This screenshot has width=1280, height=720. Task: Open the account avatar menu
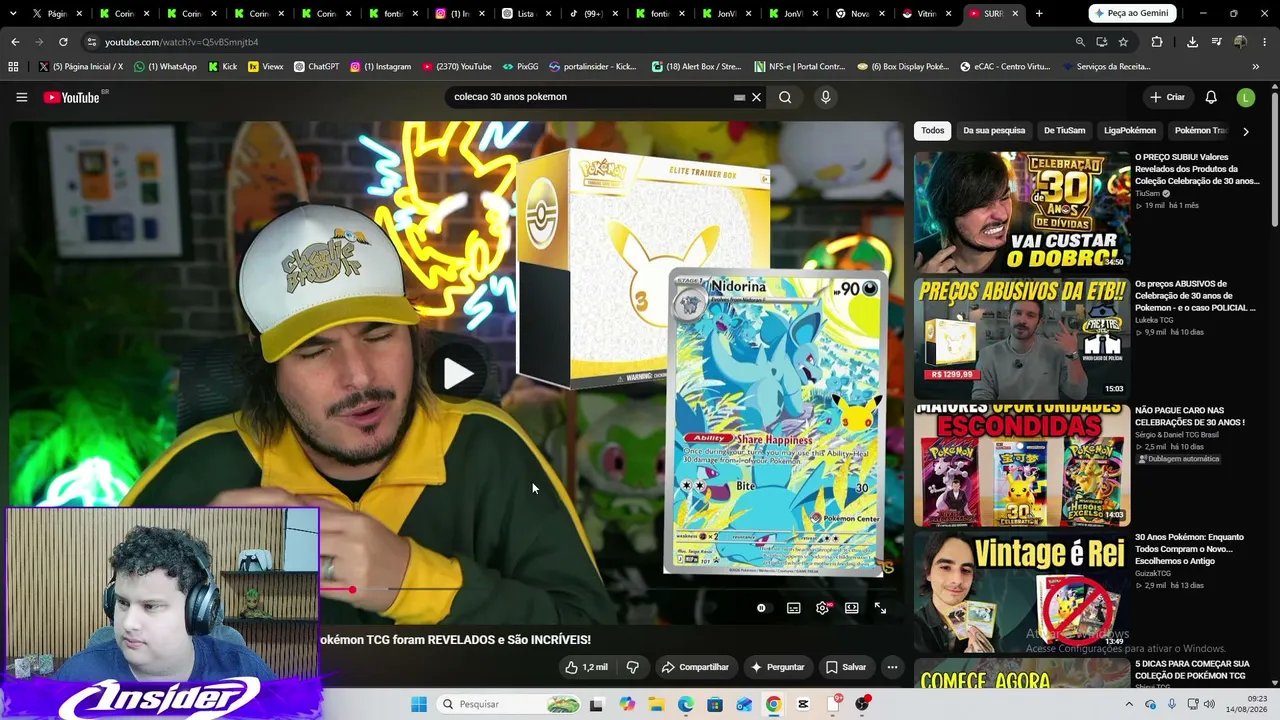click(x=1245, y=97)
